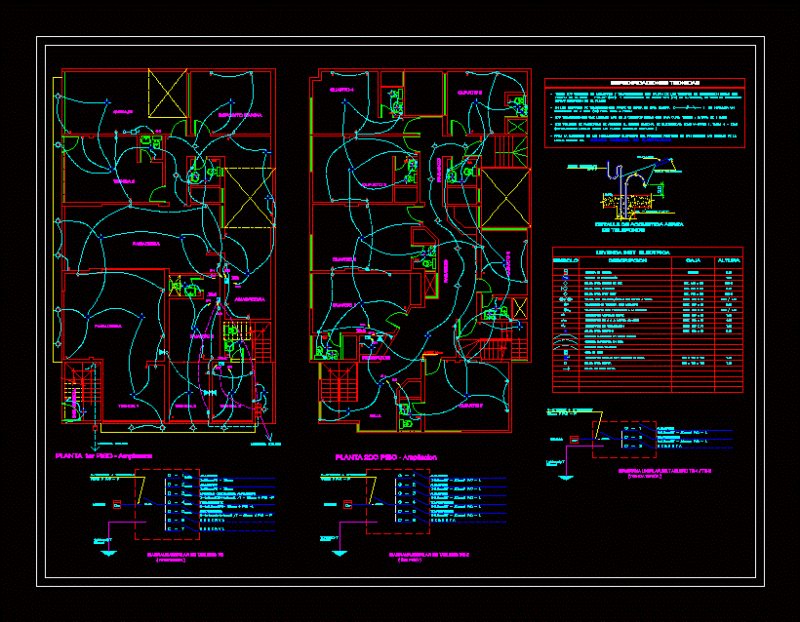Viewport: 800px width, 622px height.
Task: Select the telephone aerial connection detail drawing
Action: [x=625, y=188]
